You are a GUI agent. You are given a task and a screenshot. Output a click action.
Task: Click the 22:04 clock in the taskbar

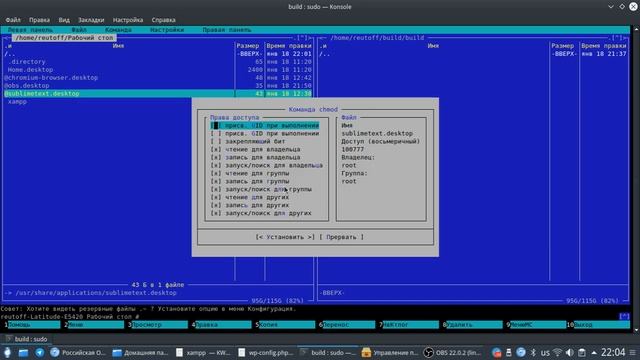[613, 352]
